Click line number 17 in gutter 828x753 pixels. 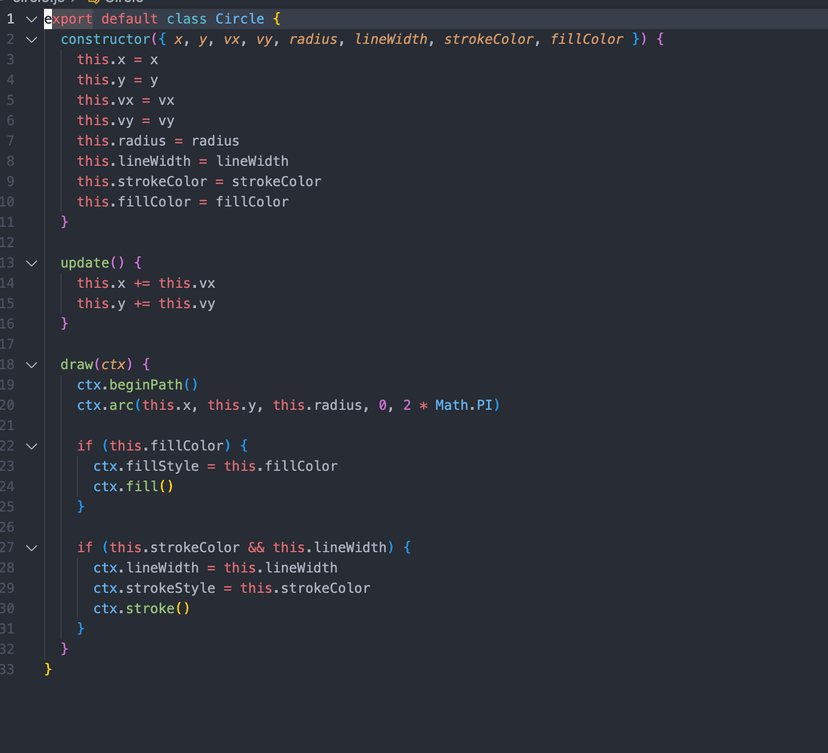(7, 344)
